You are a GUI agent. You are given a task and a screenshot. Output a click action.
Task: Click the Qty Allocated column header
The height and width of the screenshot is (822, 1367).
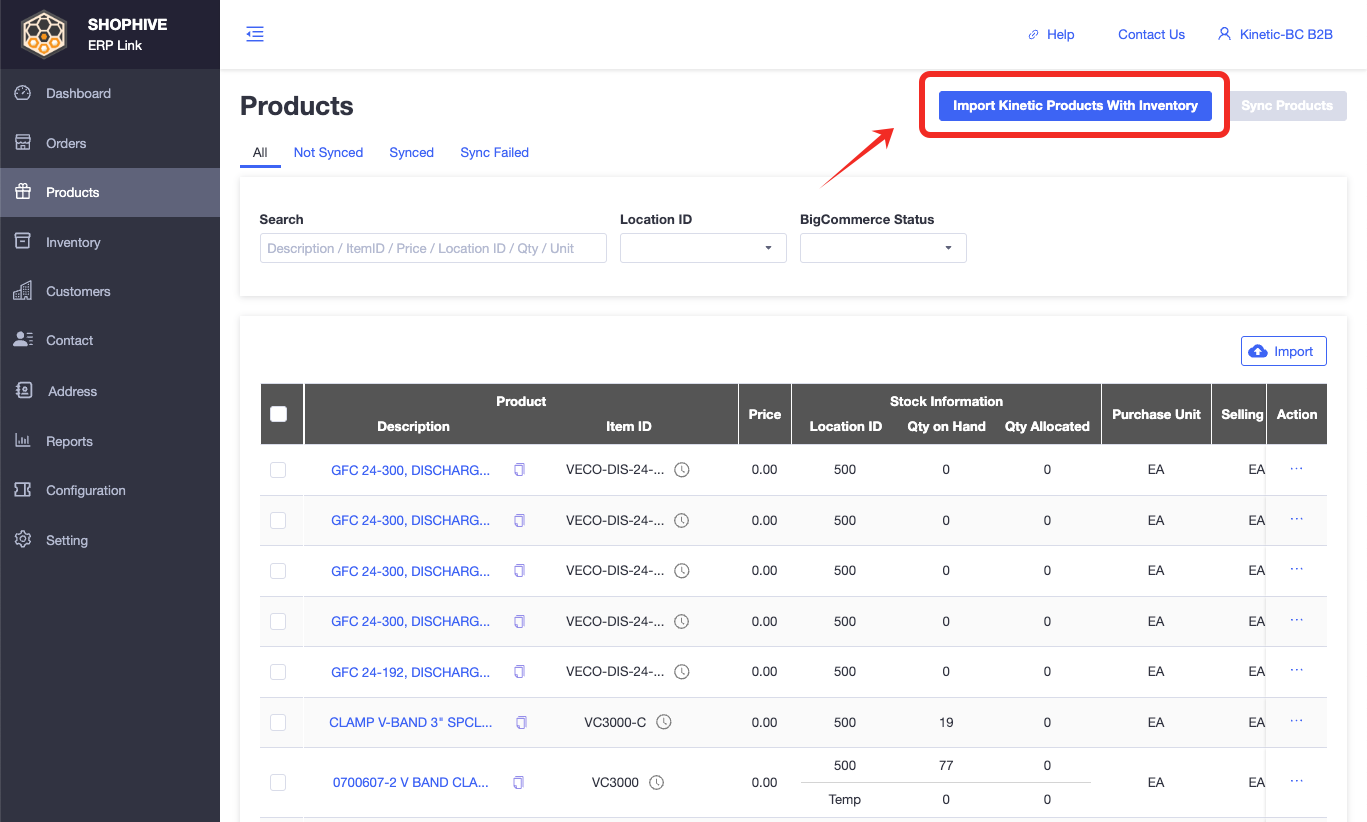(1047, 426)
